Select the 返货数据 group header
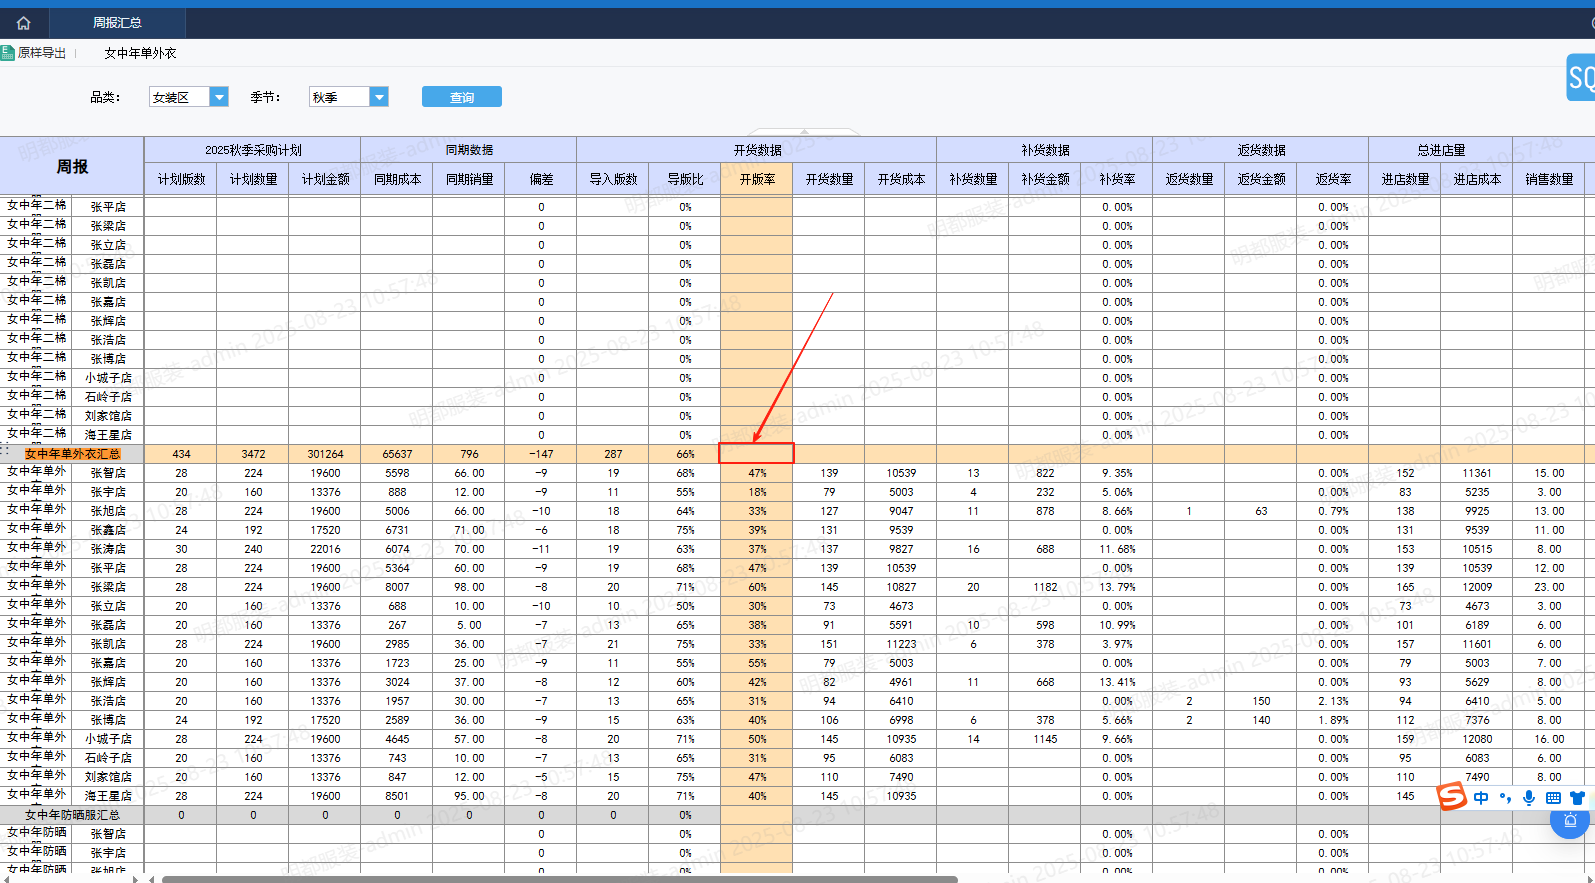Screen dimensions: 1595x883 (1261, 150)
